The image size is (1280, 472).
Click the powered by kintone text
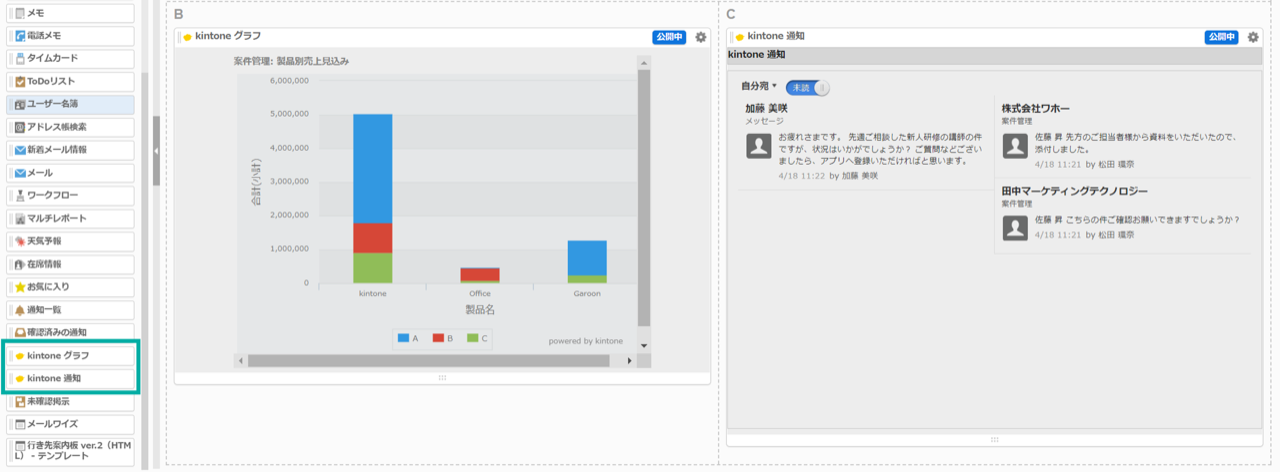coord(586,341)
